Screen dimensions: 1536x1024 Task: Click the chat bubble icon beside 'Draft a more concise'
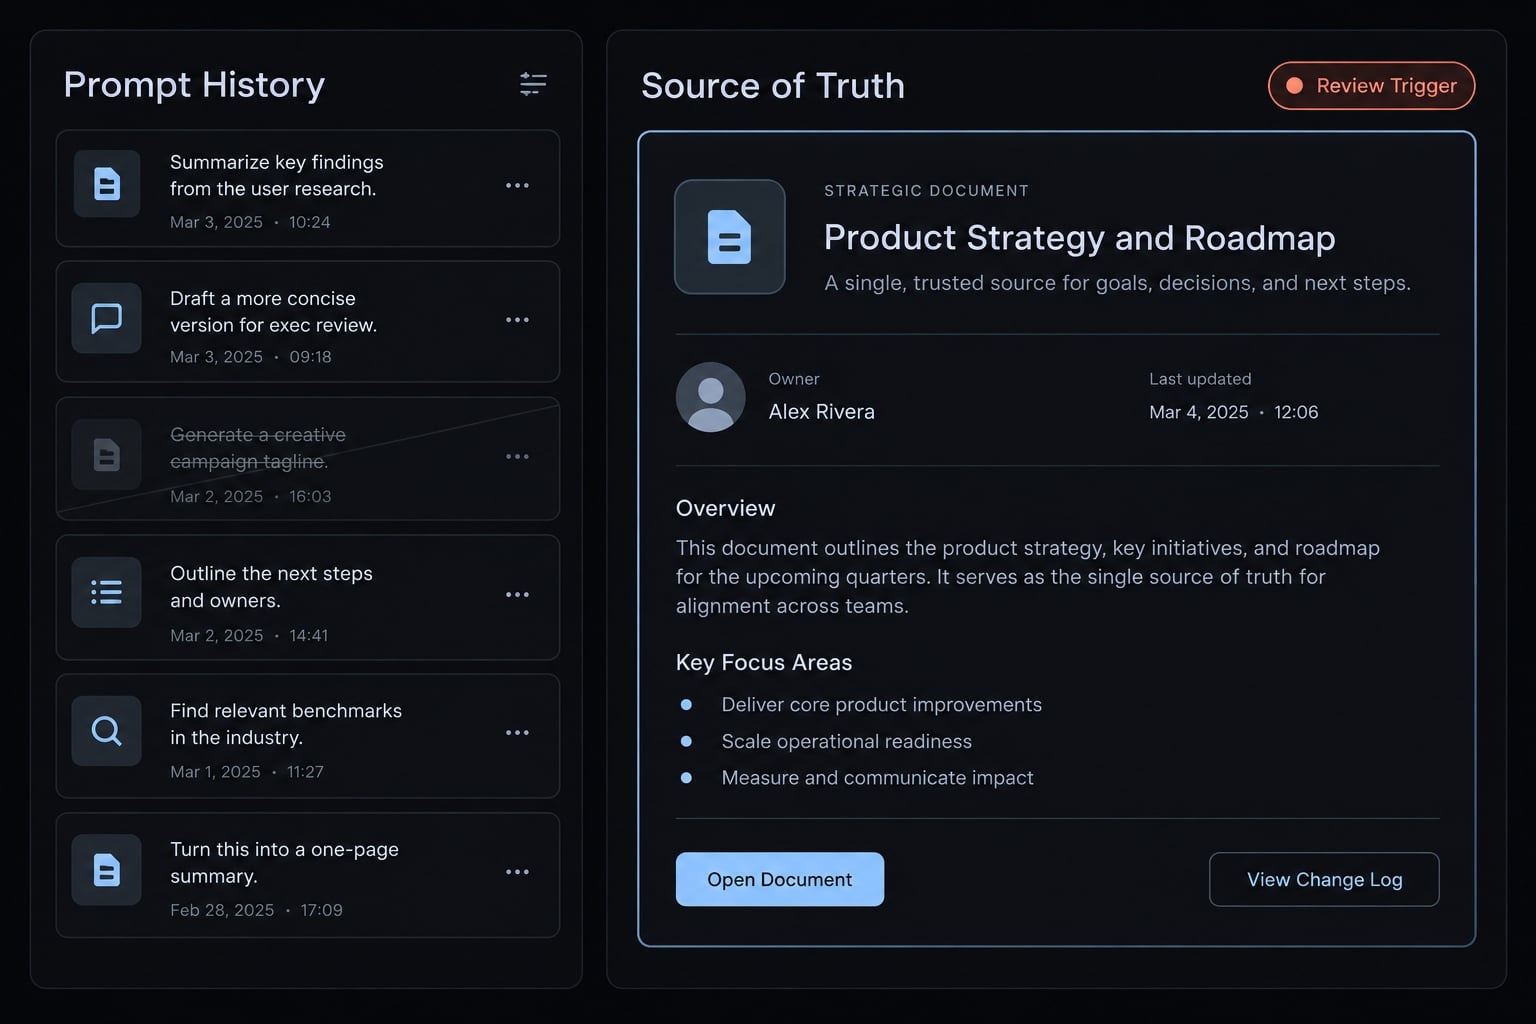(107, 319)
